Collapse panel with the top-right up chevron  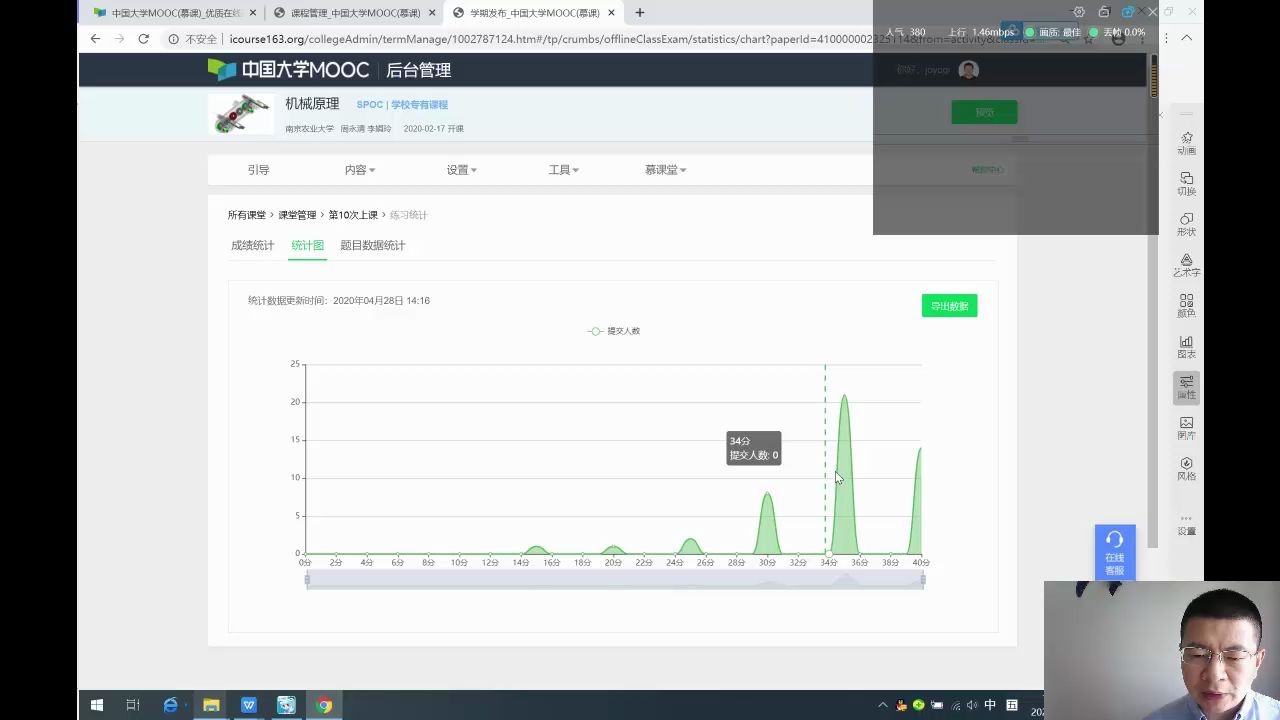(x=1187, y=38)
